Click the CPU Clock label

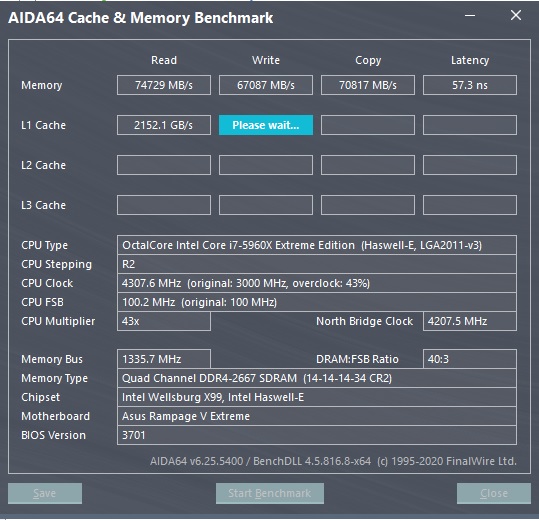pos(47,283)
